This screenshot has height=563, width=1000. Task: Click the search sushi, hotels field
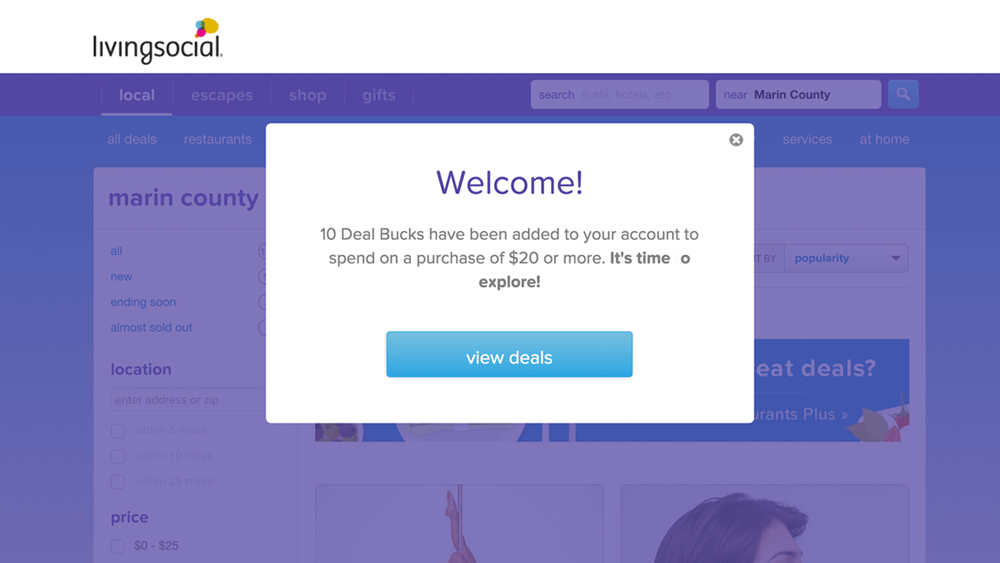click(620, 95)
